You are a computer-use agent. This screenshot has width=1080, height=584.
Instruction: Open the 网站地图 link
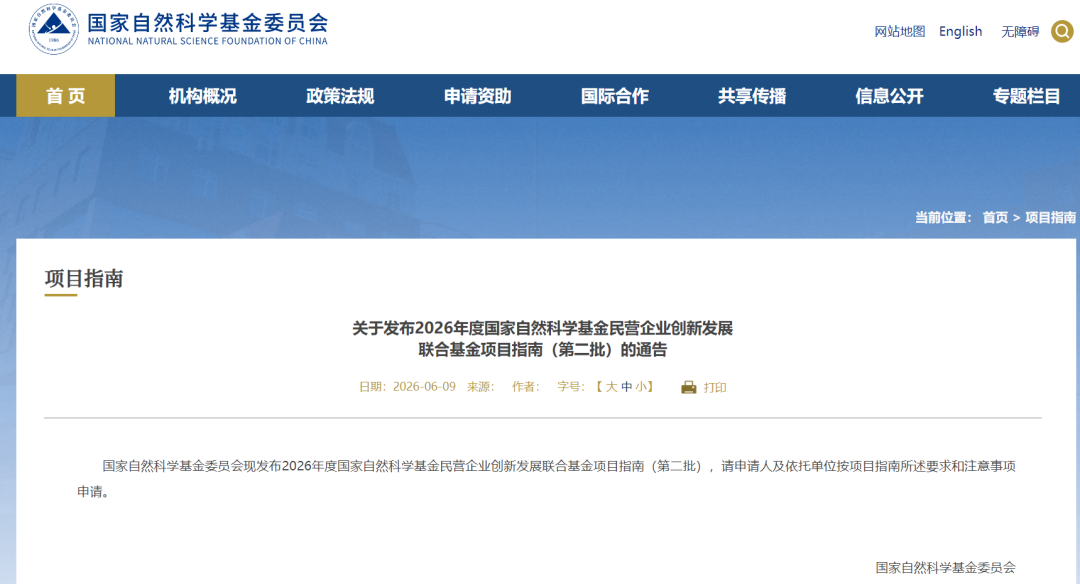[x=900, y=32]
